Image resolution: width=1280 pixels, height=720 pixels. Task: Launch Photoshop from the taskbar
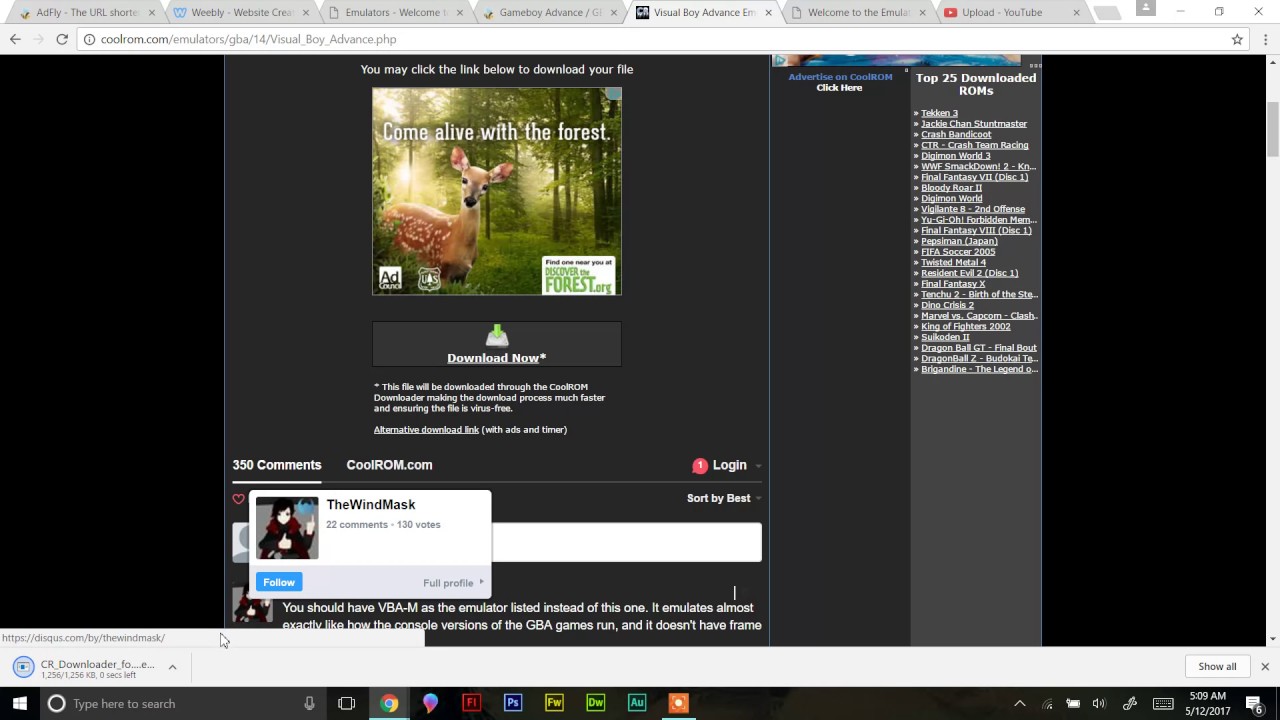(x=513, y=703)
